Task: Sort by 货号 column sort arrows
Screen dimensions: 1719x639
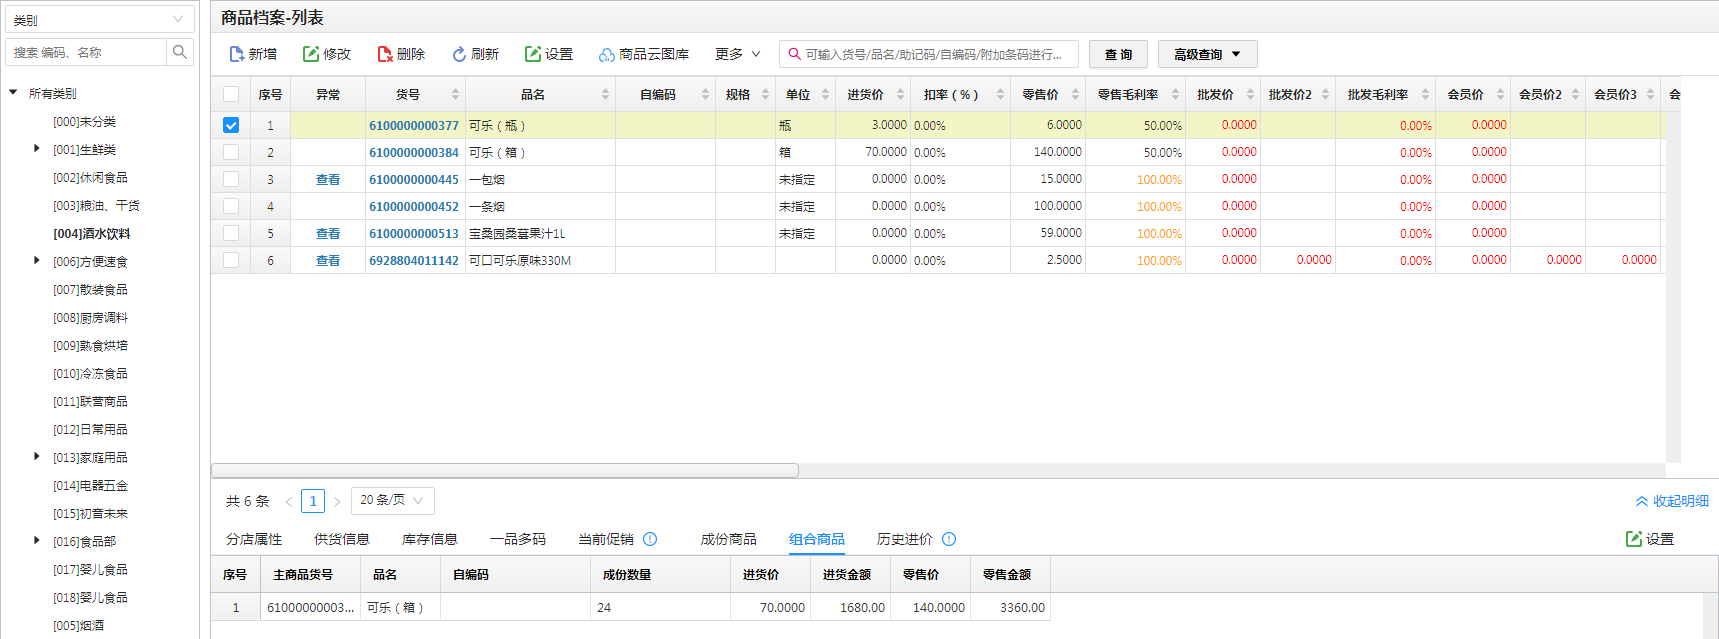Action: [455, 94]
